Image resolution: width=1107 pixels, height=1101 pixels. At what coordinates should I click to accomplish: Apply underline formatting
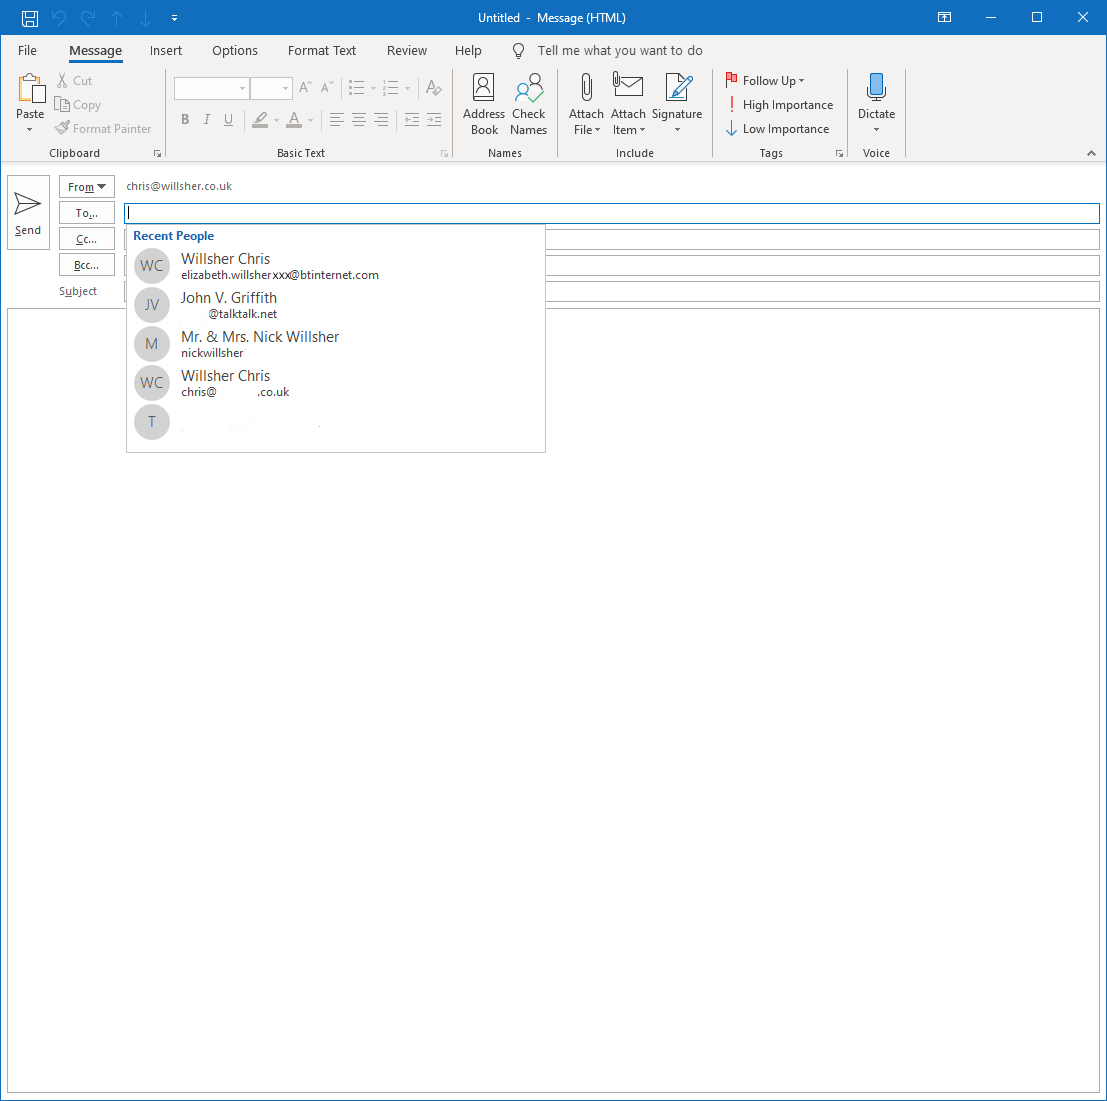pos(228,119)
